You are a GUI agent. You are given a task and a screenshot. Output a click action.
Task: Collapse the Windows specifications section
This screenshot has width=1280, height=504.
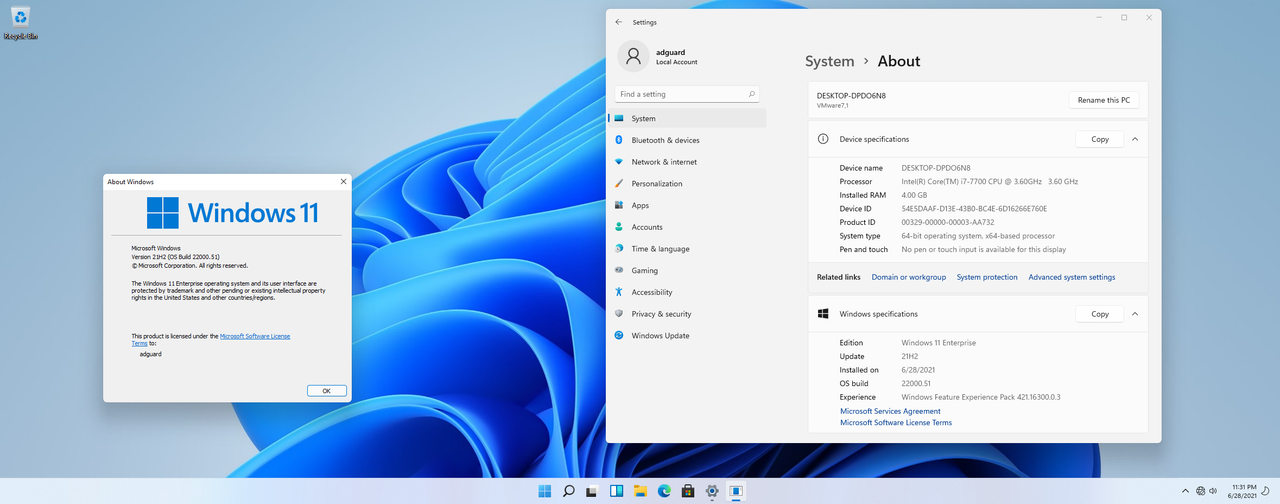(1135, 314)
